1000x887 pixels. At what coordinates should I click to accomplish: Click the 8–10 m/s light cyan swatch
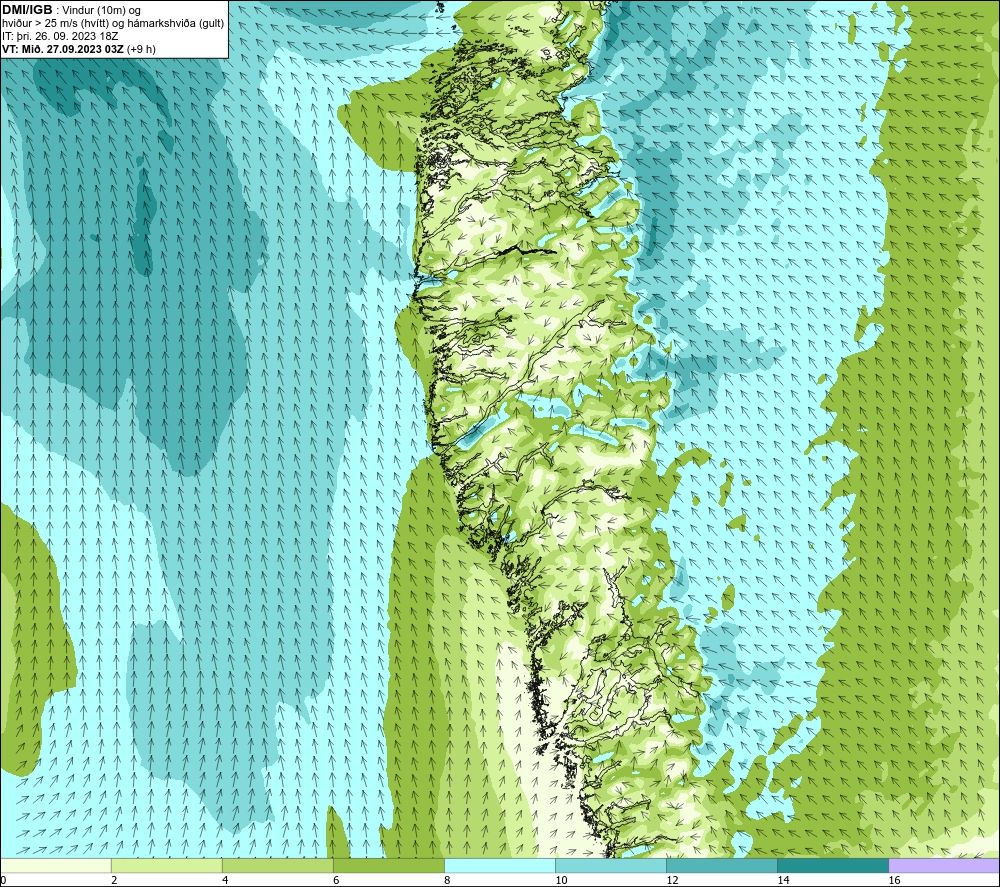click(x=500, y=865)
